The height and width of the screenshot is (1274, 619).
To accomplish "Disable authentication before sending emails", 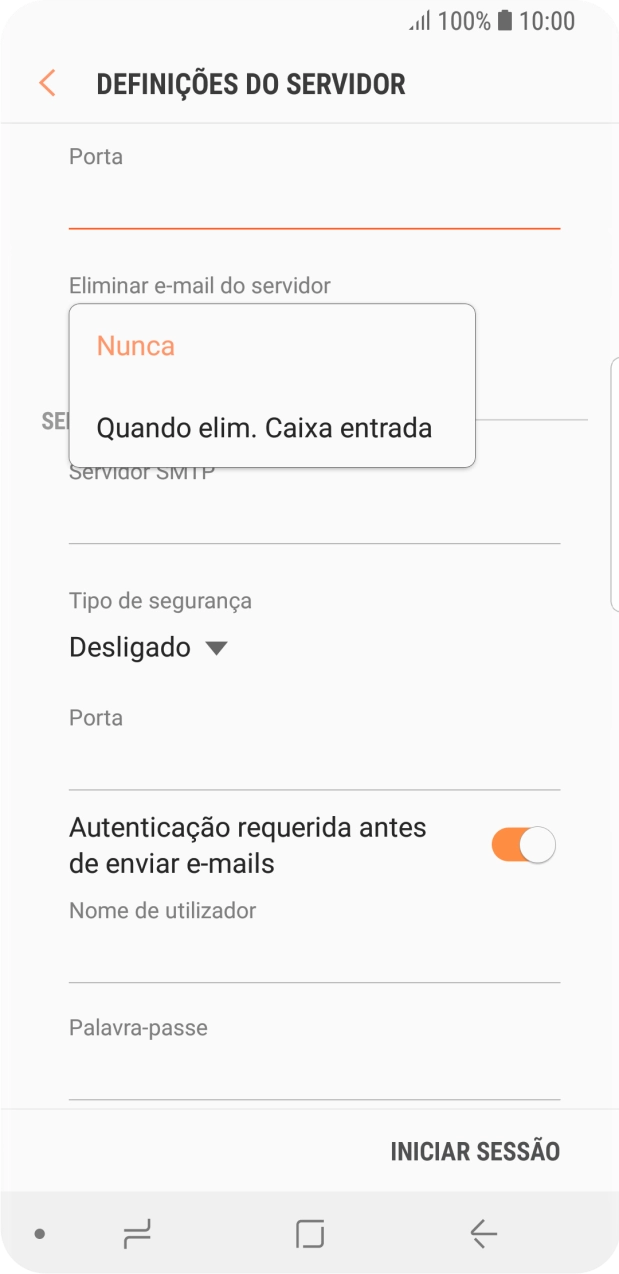I will click(521, 844).
